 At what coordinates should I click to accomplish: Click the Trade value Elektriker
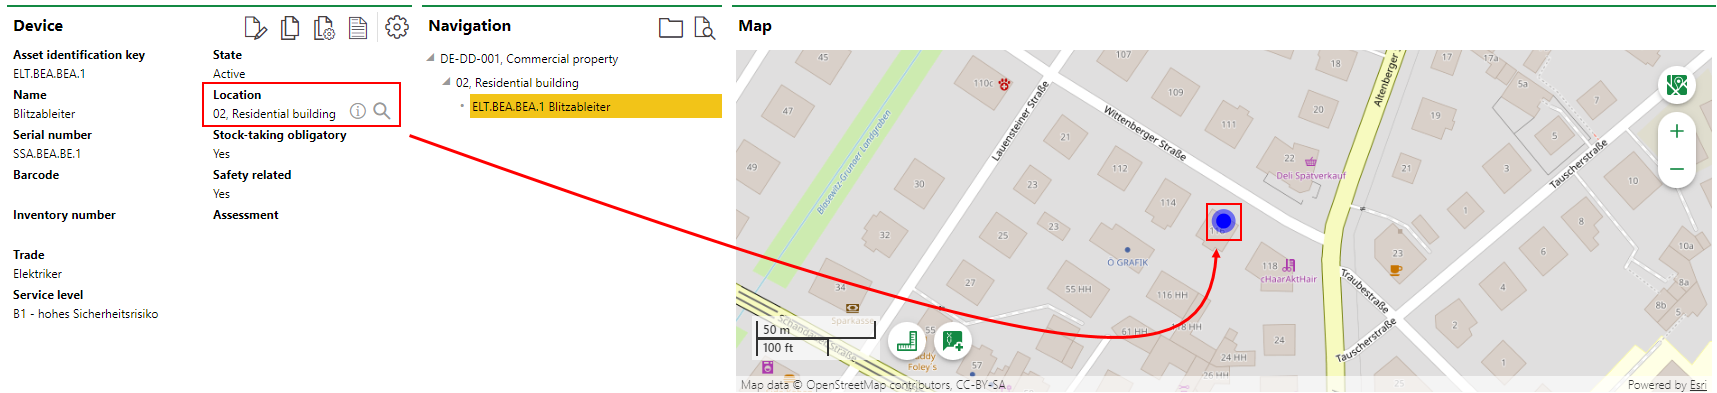click(x=37, y=274)
